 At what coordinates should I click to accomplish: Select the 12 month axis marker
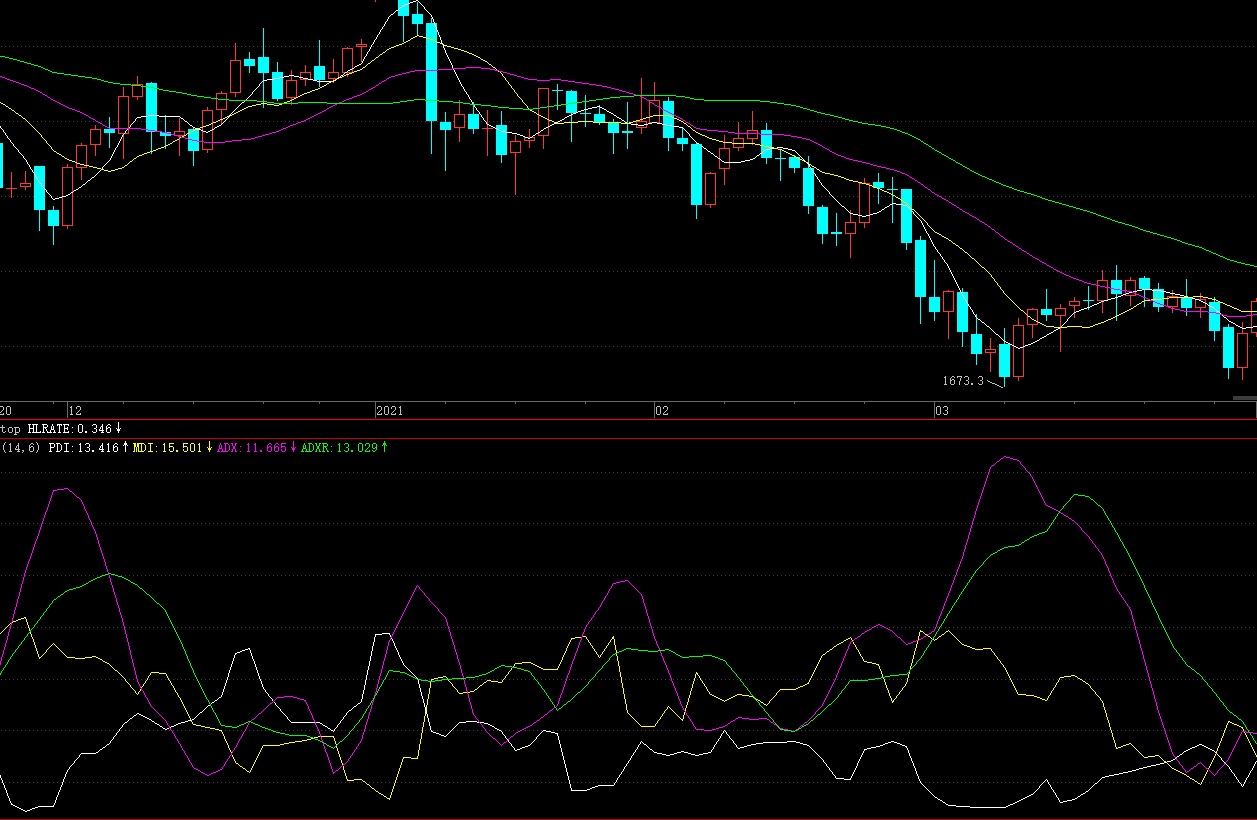pyautogui.click(x=74, y=411)
